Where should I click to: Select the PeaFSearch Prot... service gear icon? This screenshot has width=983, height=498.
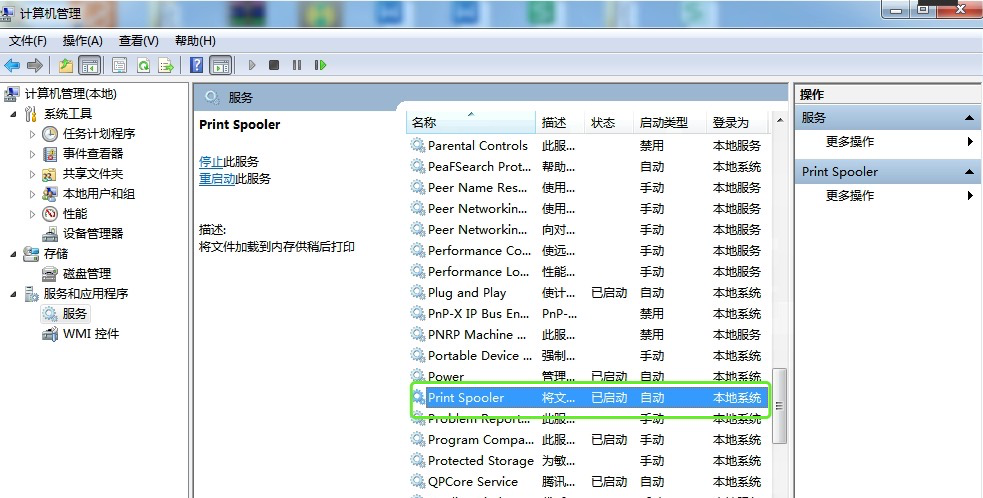click(x=418, y=166)
